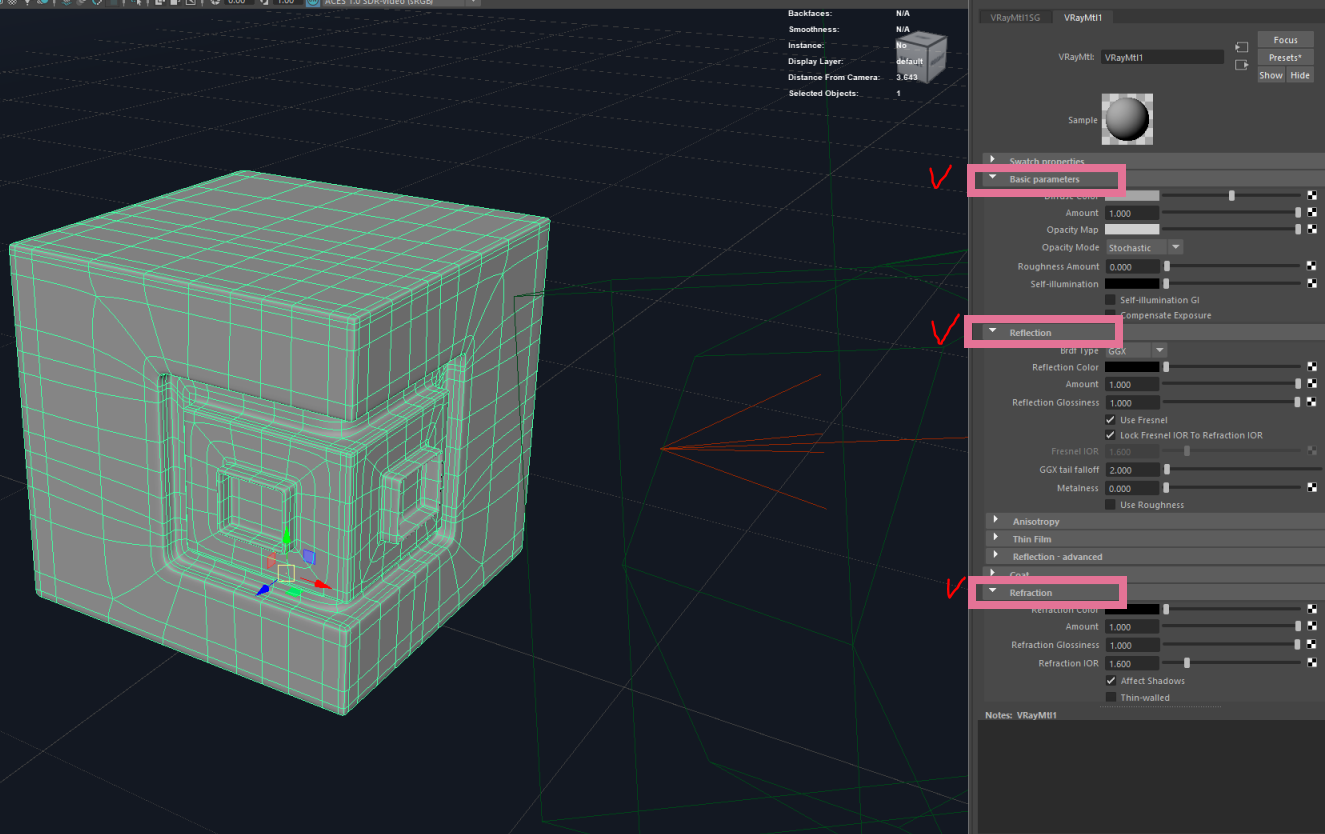
Task: Open the Reflection Color swatch
Action: click(1132, 368)
